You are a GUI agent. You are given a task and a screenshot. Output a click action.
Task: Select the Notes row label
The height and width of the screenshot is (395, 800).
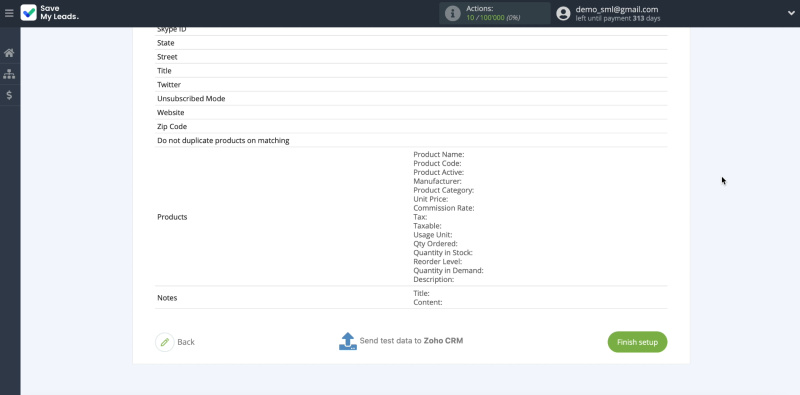coord(167,298)
